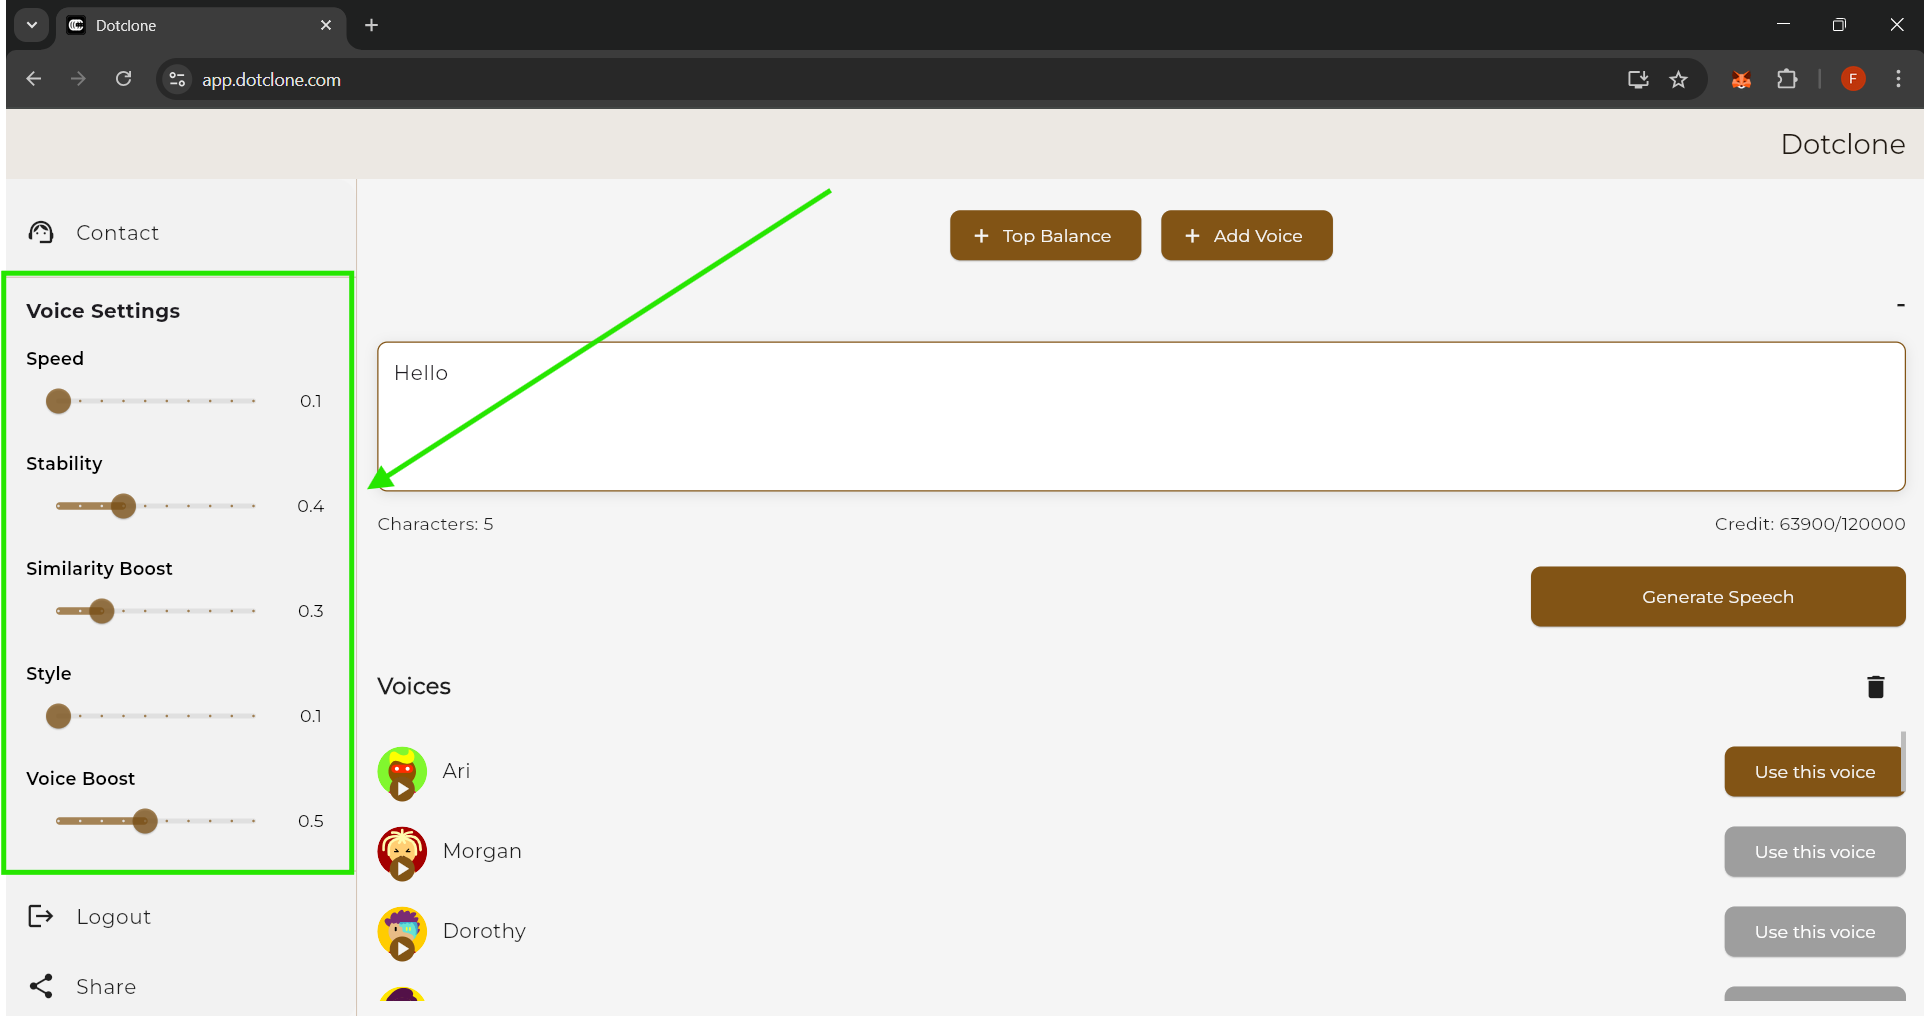Open the Chrome three-dot menu
The width and height of the screenshot is (1924, 1016).
(x=1898, y=79)
